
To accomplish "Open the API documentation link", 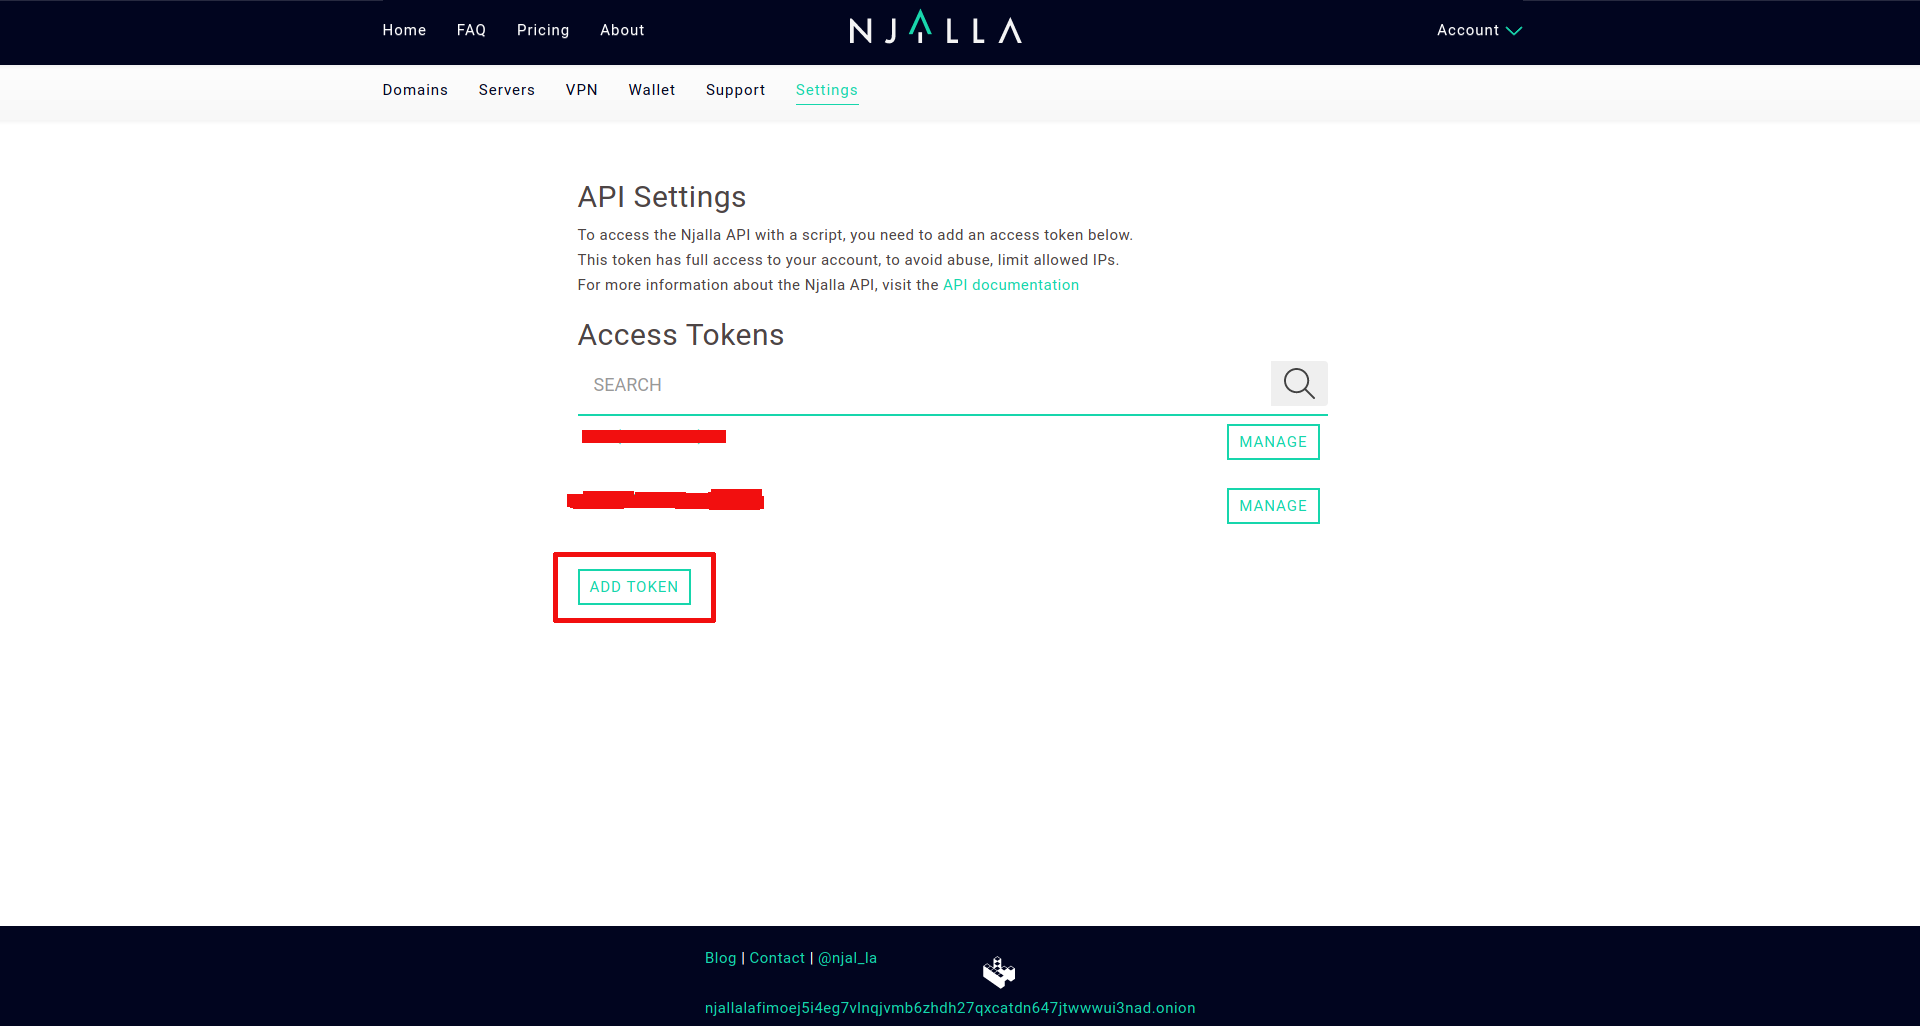I will click(x=1010, y=285).
